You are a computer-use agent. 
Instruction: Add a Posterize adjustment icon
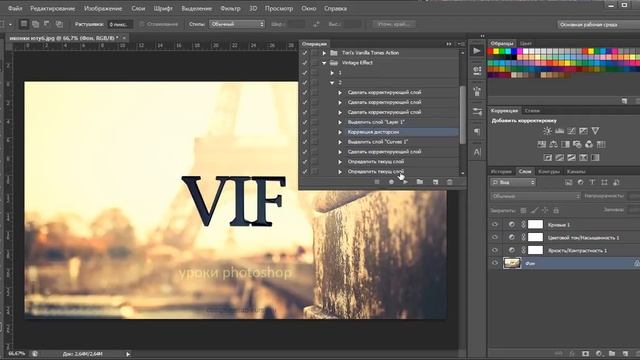point(560,158)
